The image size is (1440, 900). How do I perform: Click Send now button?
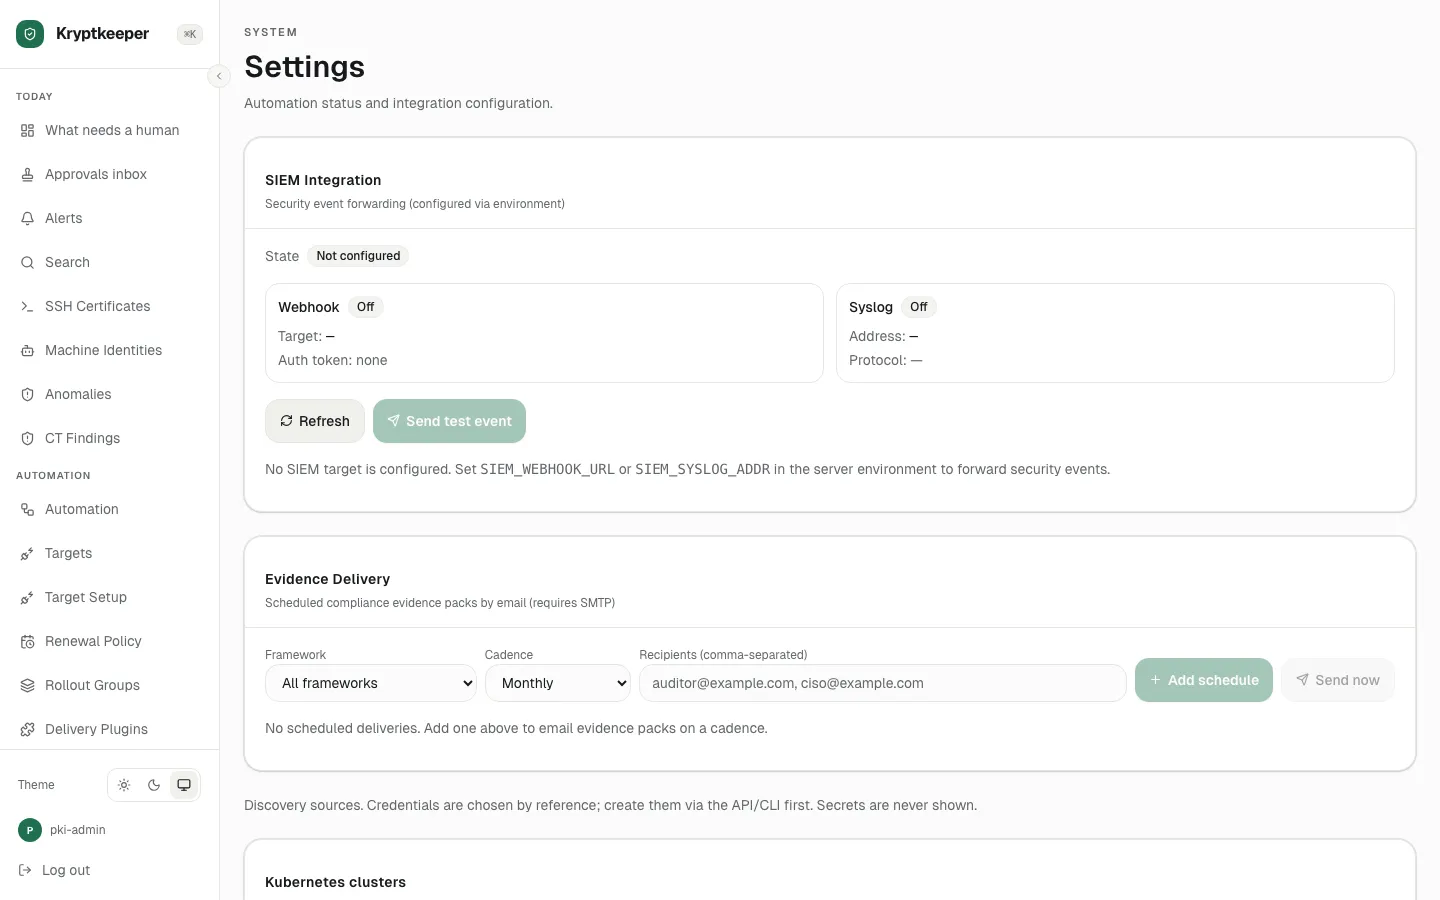point(1338,680)
